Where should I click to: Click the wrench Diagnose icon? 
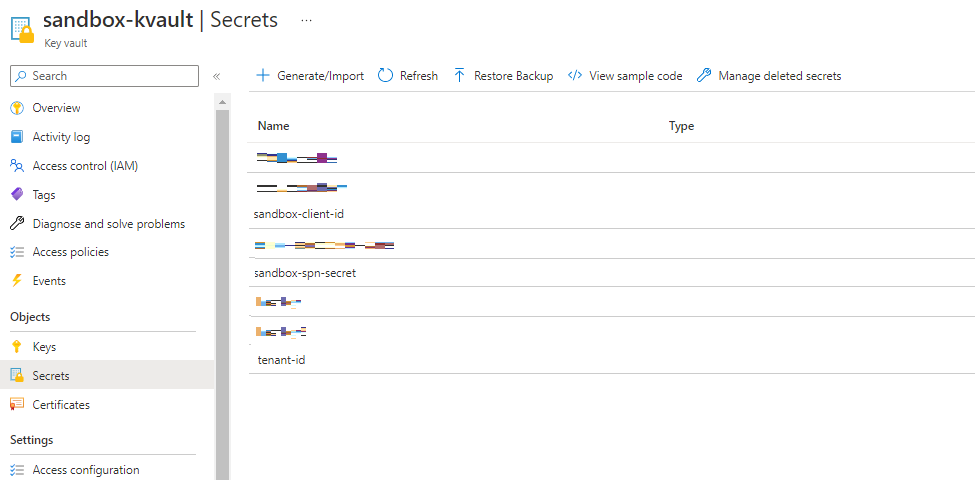pos(17,223)
